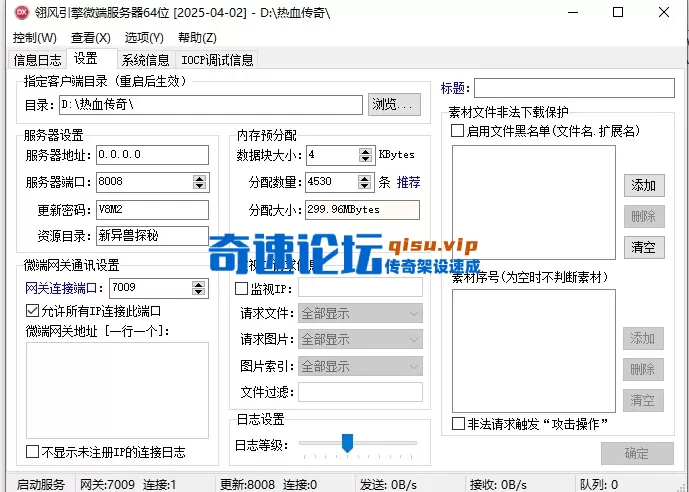Click the 浏览... button
This screenshot has width=689, height=492.
point(394,105)
